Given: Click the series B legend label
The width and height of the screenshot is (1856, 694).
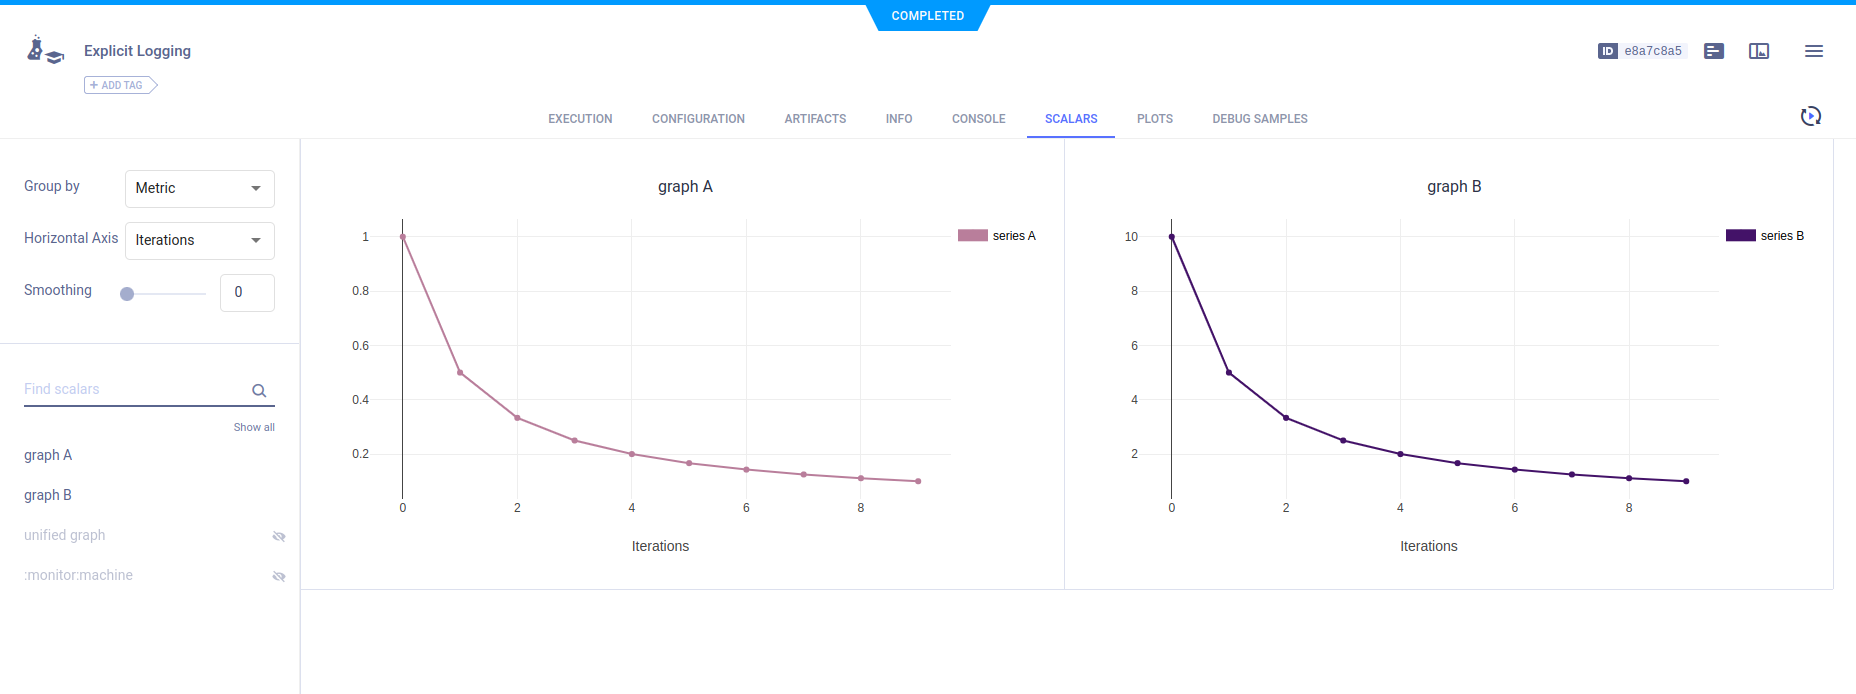Looking at the screenshot, I should click(1782, 236).
